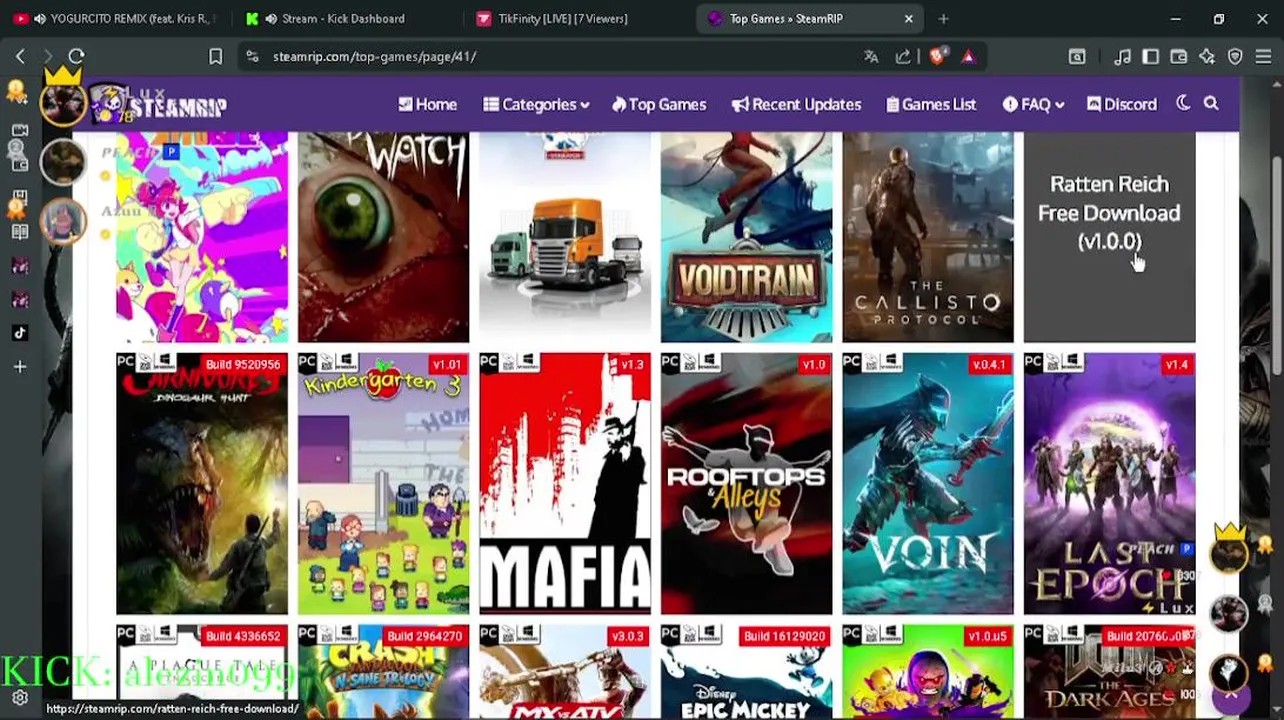Viewport: 1284px width, 720px height.
Task: Go to the Home menu item
Action: [427, 104]
